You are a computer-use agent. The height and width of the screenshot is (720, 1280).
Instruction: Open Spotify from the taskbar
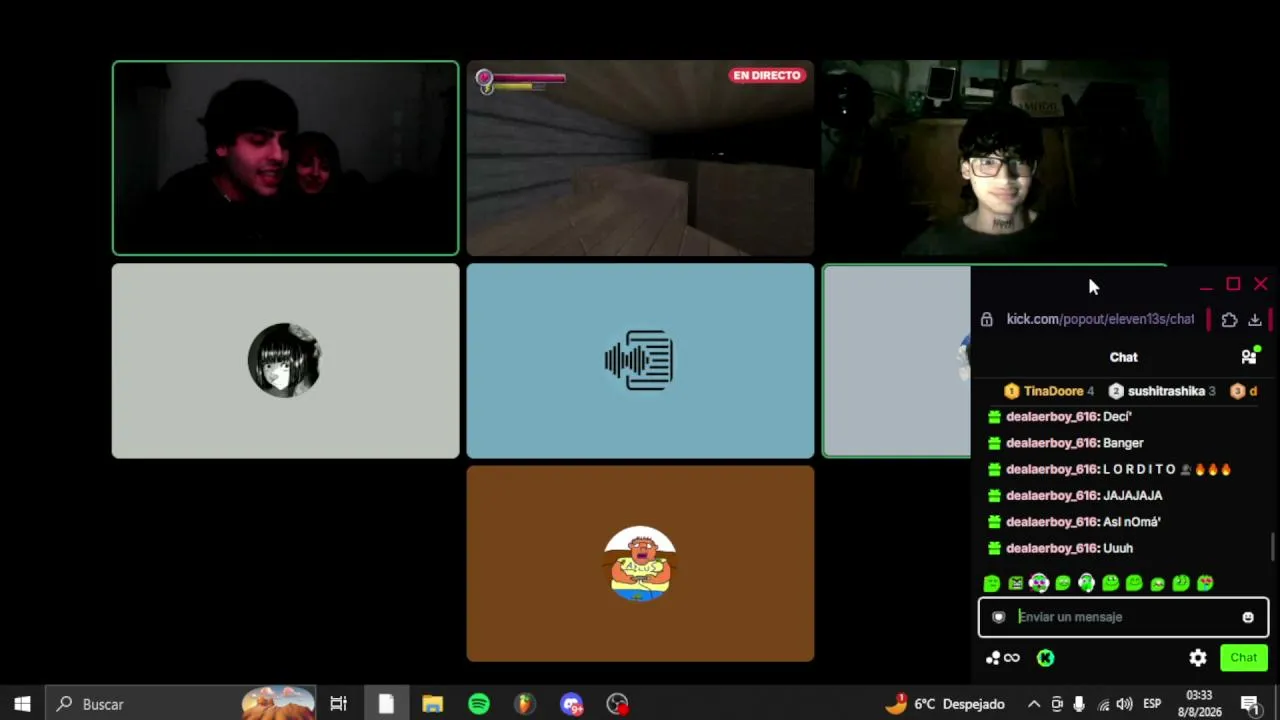[x=479, y=704]
